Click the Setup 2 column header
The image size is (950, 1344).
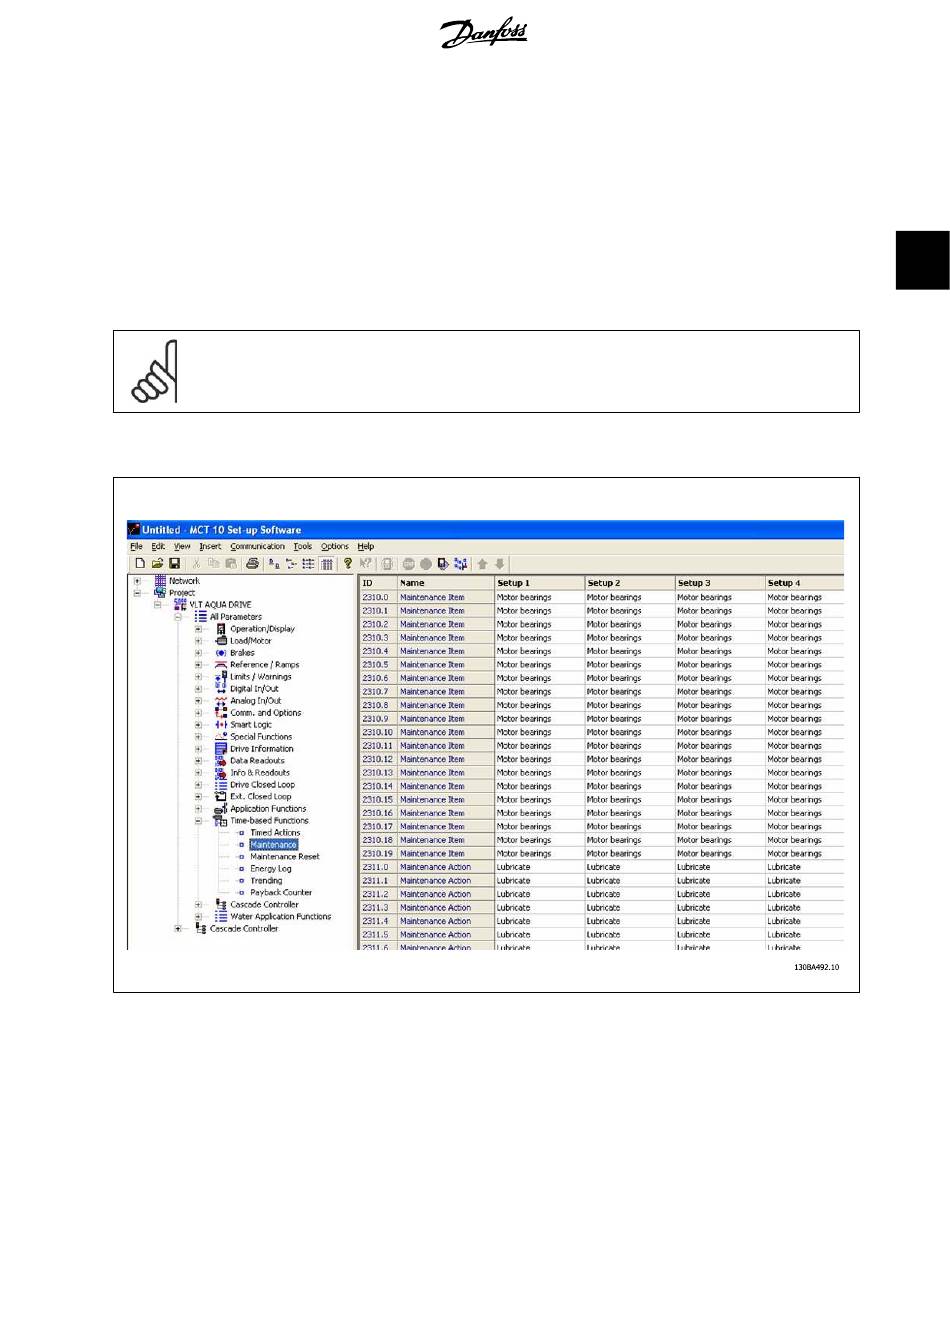[x=629, y=583]
